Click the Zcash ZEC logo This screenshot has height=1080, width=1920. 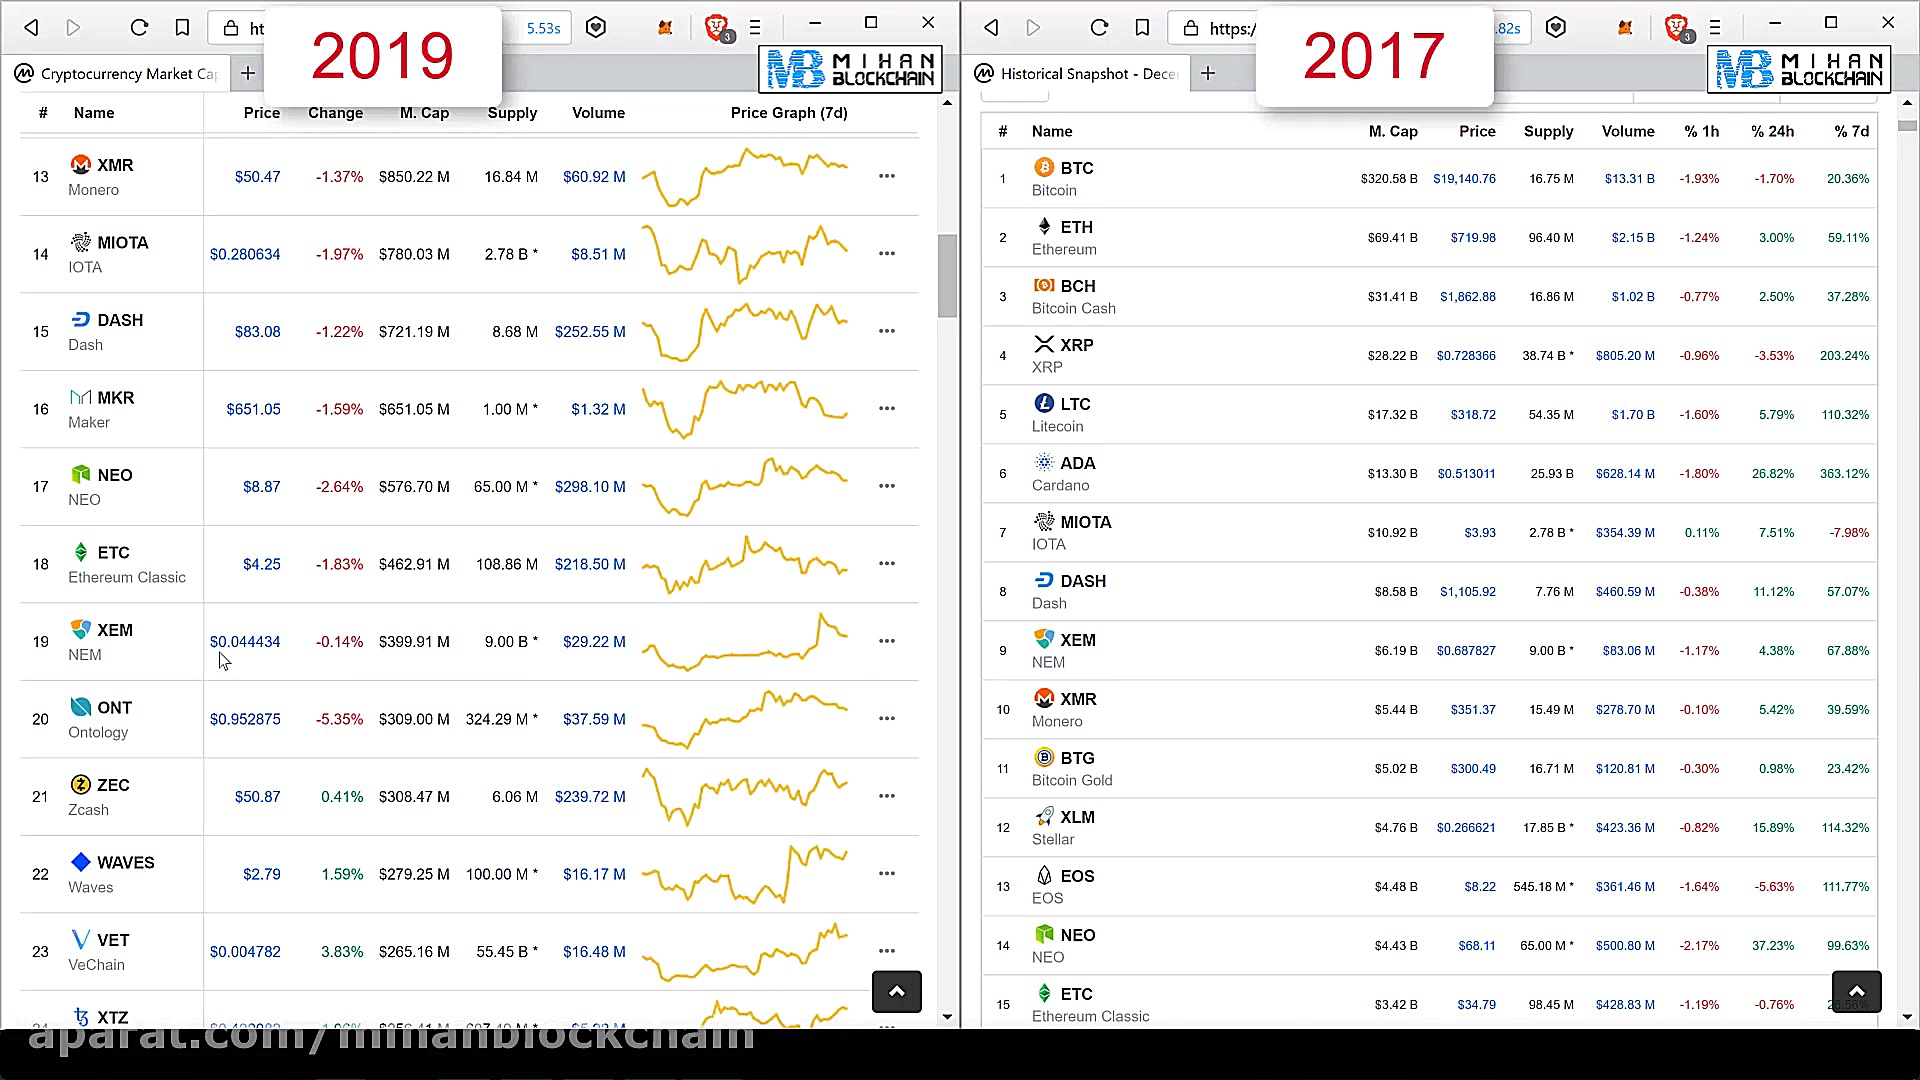coord(81,784)
